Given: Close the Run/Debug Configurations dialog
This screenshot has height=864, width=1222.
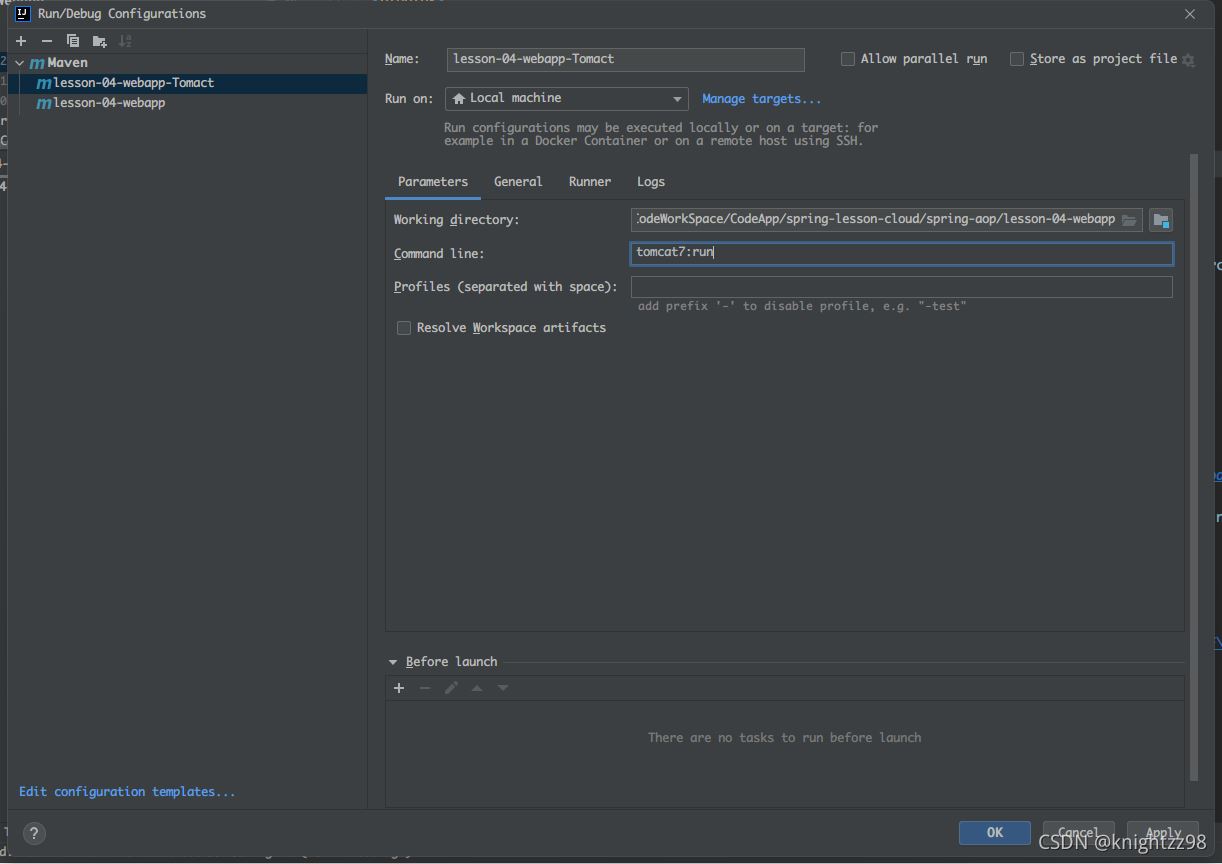Looking at the screenshot, I should tap(1190, 14).
